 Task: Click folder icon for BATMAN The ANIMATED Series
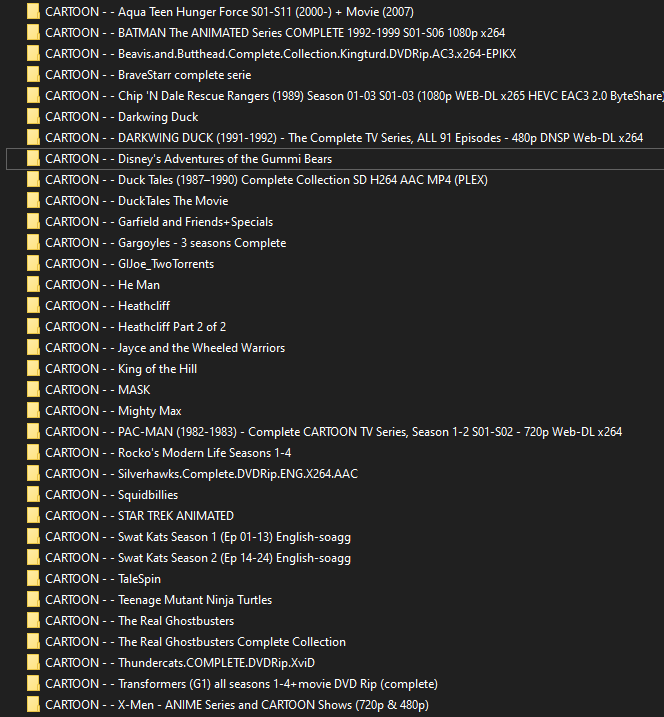(x=33, y=33)
